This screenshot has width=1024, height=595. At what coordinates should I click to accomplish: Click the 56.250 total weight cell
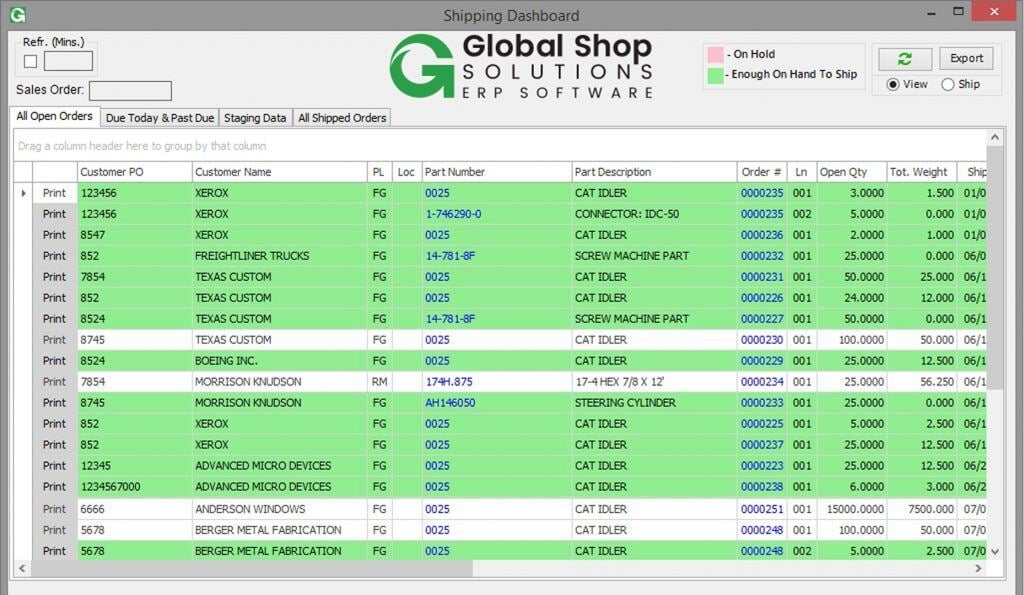(921, 381)
